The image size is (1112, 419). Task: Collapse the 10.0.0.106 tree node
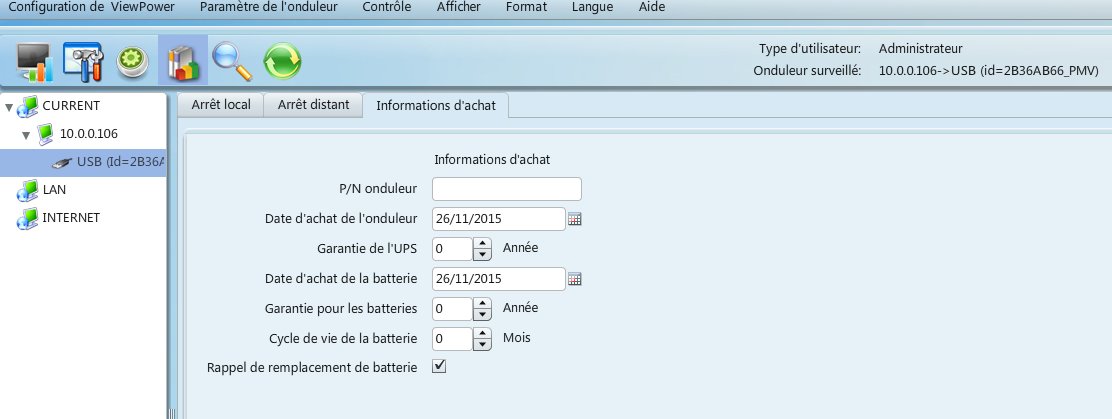[x=26, y=134]
